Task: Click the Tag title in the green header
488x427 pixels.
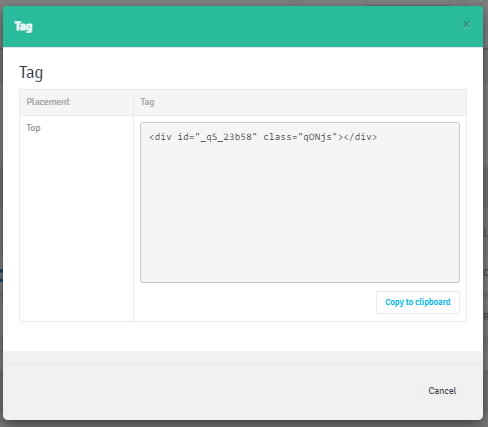Action: tap(23, 26)
